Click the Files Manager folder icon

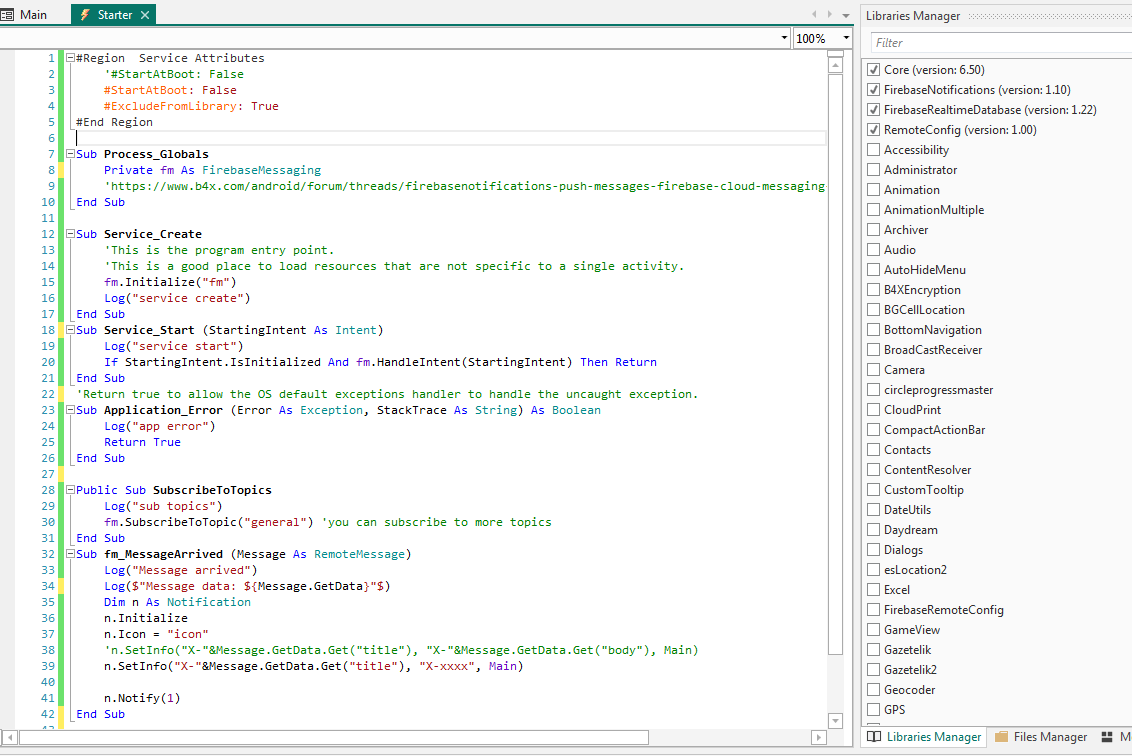[x=1001, y=737]
